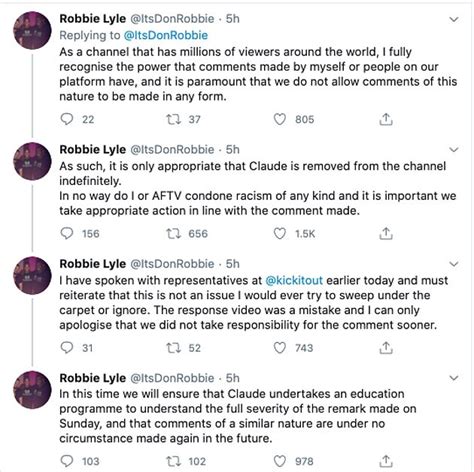Screen dimensions: 474x472
Task: Retweet the tweet with 656 retweets
Action: coord(173,233)
